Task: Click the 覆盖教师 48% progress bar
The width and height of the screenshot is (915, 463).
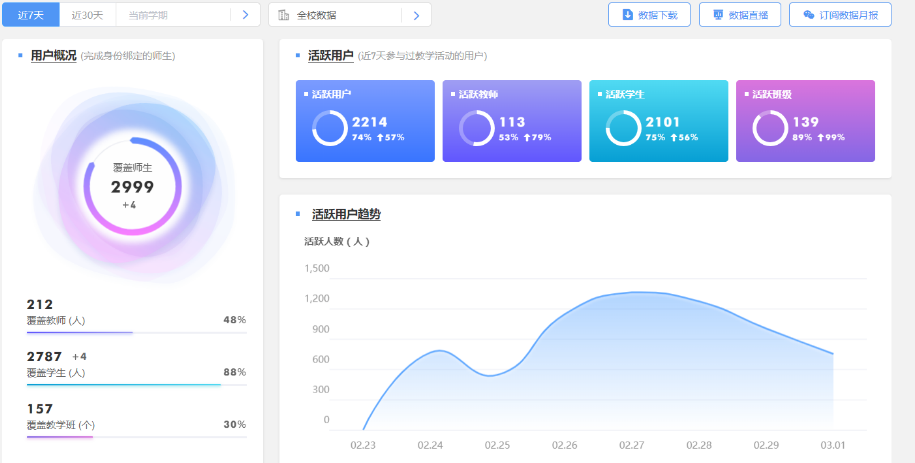Action: pyautogui.click(x=136, y=332)
